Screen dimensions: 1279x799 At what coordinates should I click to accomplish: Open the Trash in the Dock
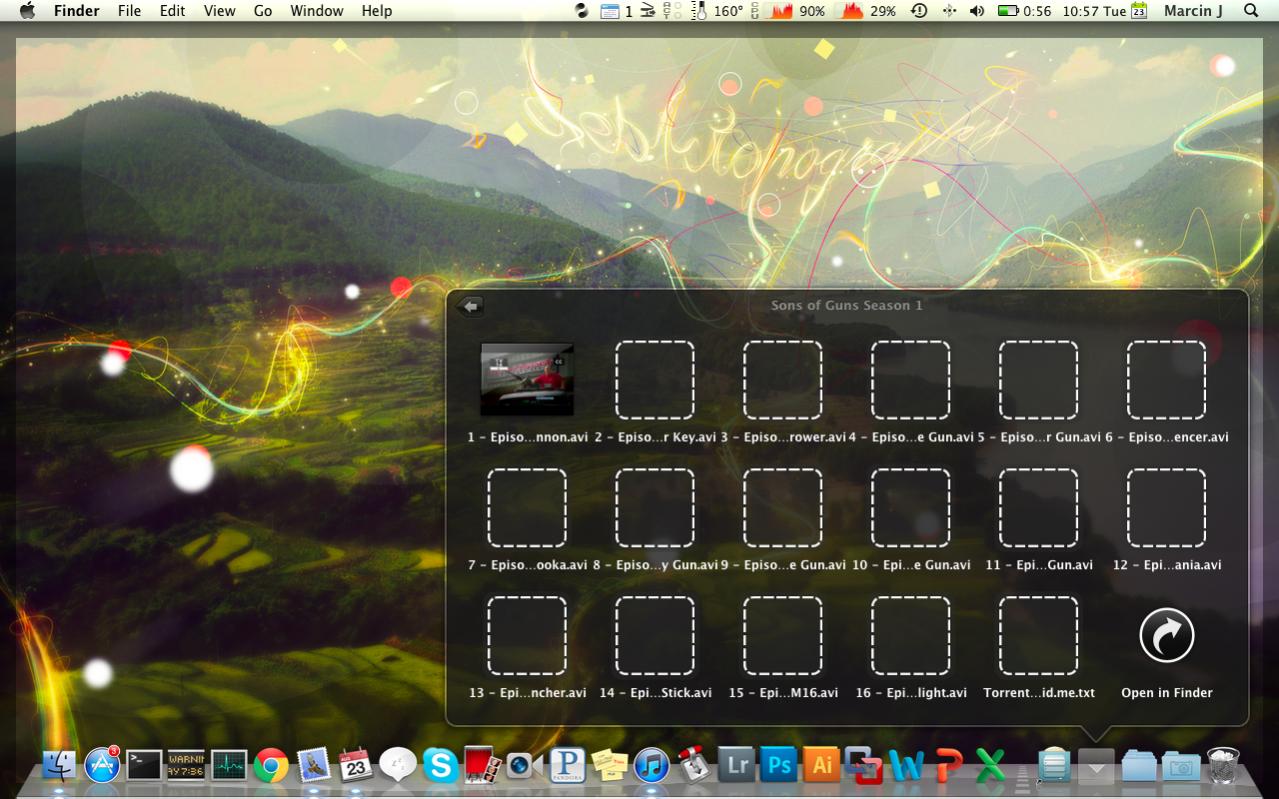[x=1224, y=765]
